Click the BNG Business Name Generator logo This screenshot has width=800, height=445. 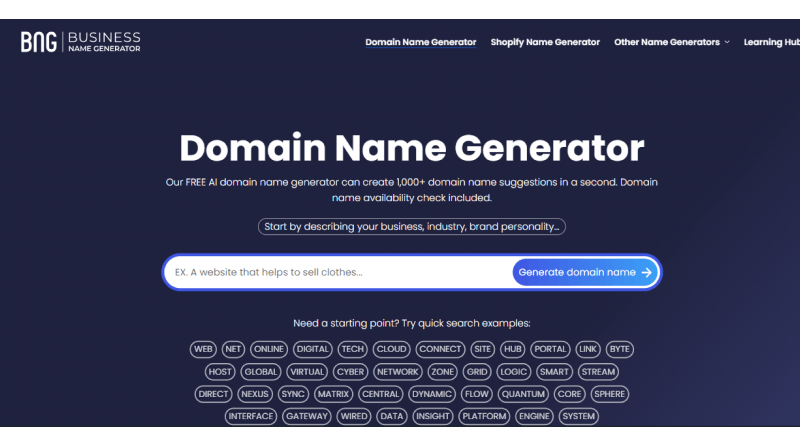point(81,42)
